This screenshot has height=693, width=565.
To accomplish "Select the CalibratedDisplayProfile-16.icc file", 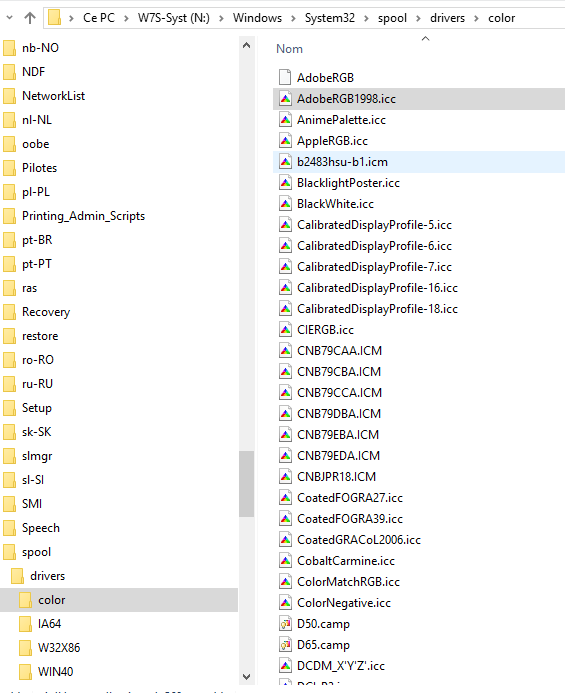I will coord(377,288).
